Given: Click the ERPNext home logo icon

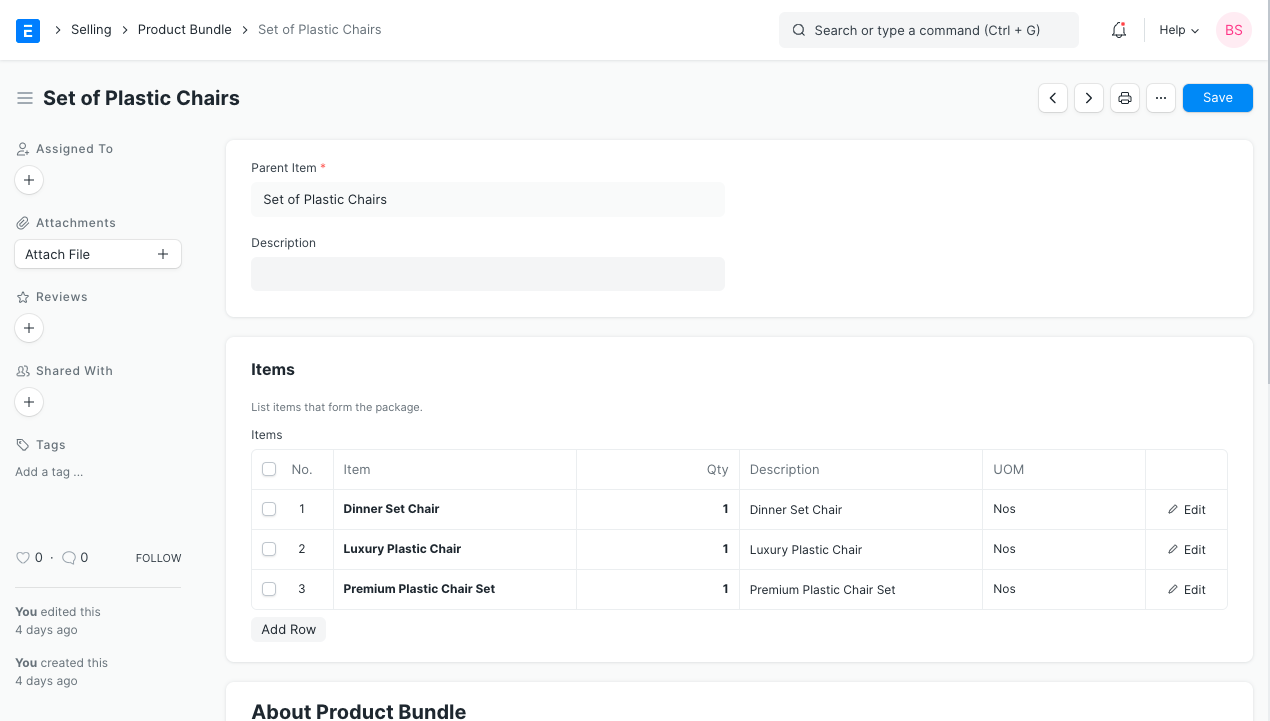Looking at the screenshot, I should click(x=28, y=30).
